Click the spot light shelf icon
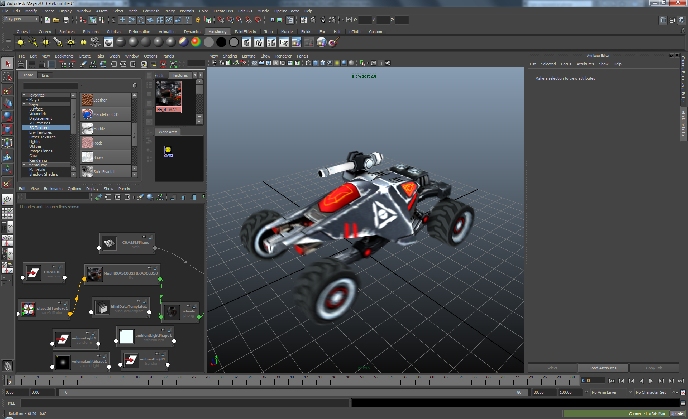688x419 pixels. click(x=57, y=42)
